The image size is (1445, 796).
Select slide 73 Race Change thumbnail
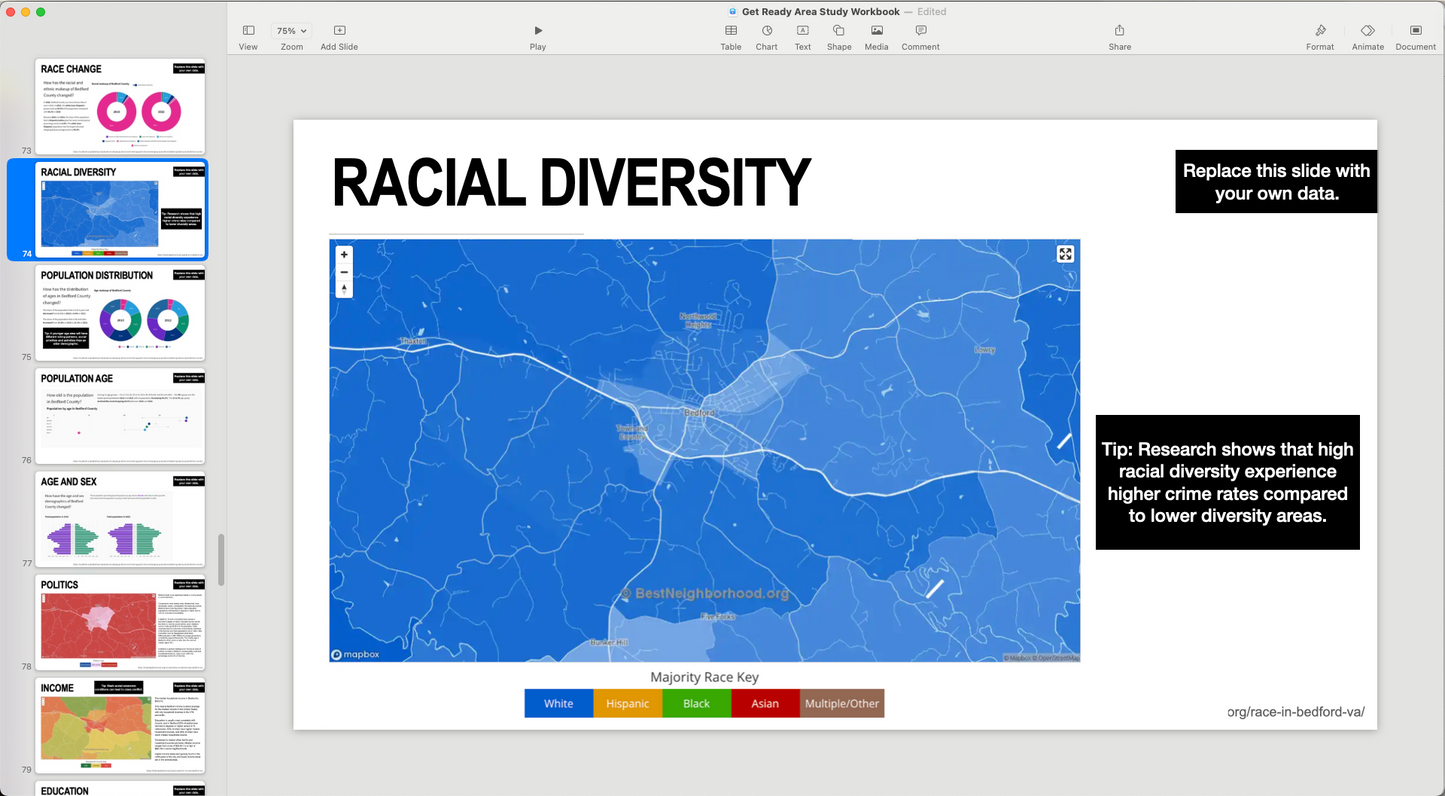pyautogui.click(x=122, y=106)
